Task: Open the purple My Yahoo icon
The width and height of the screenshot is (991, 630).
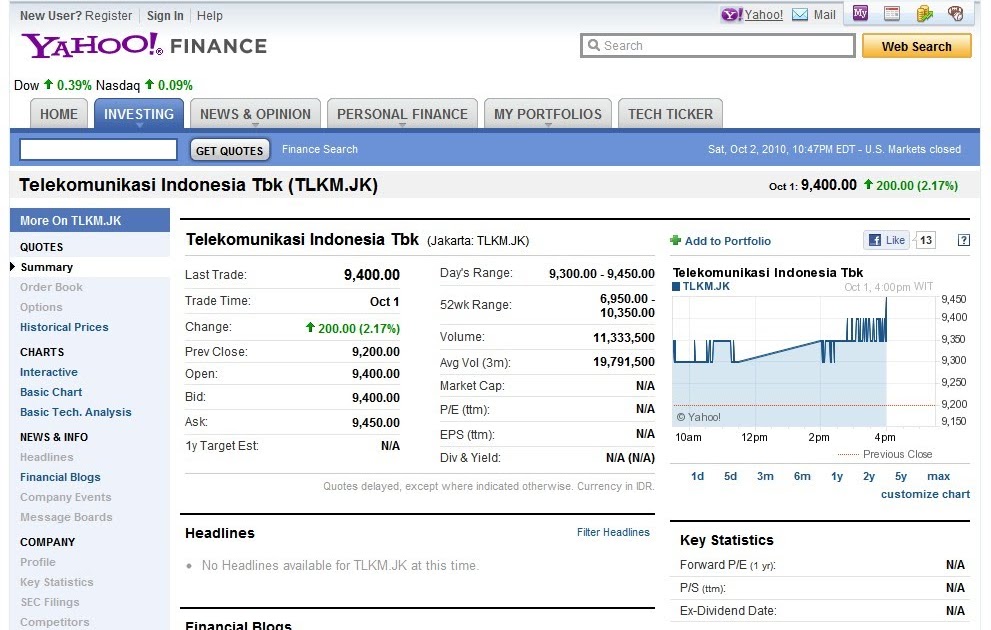Action: (x=860, y=13)
